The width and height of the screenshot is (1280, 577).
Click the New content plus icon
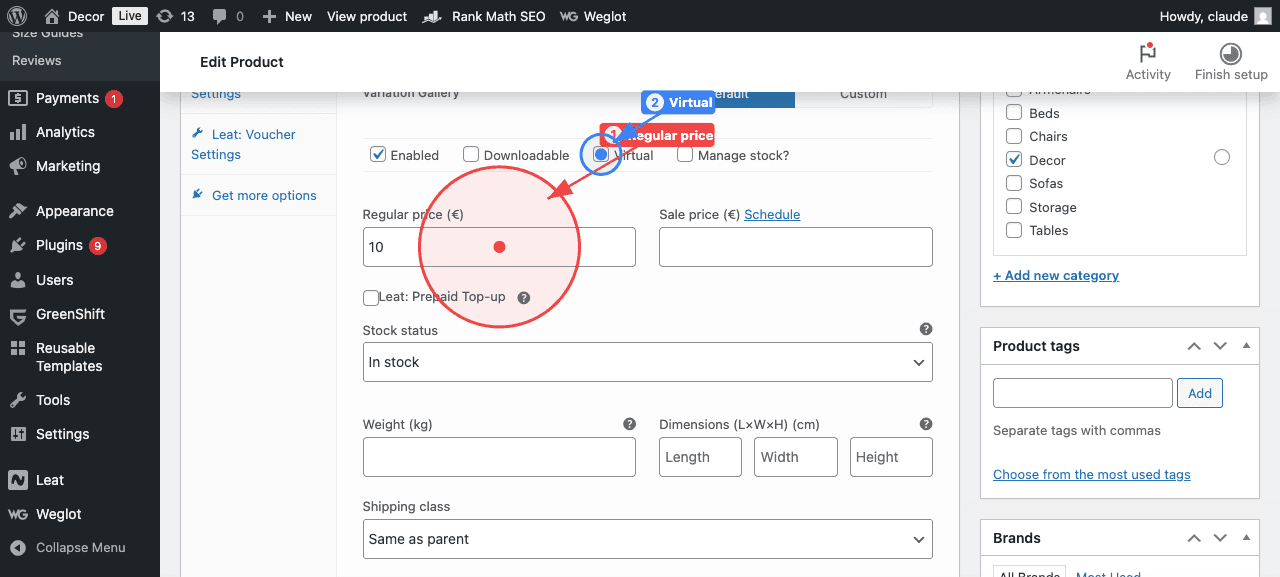click(269, 16)
